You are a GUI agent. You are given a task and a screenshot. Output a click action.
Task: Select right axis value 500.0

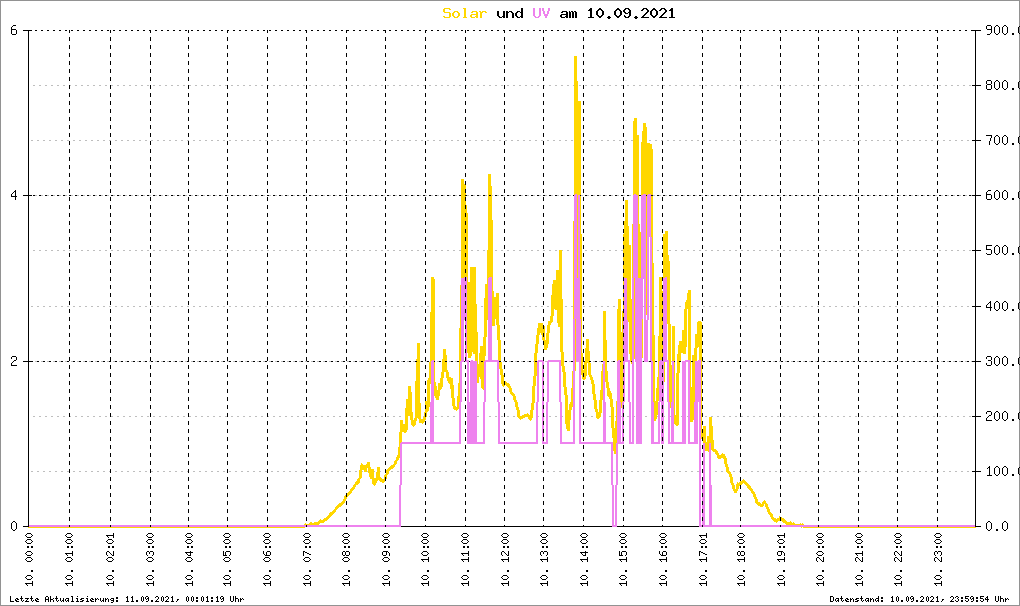[1001, 251]
